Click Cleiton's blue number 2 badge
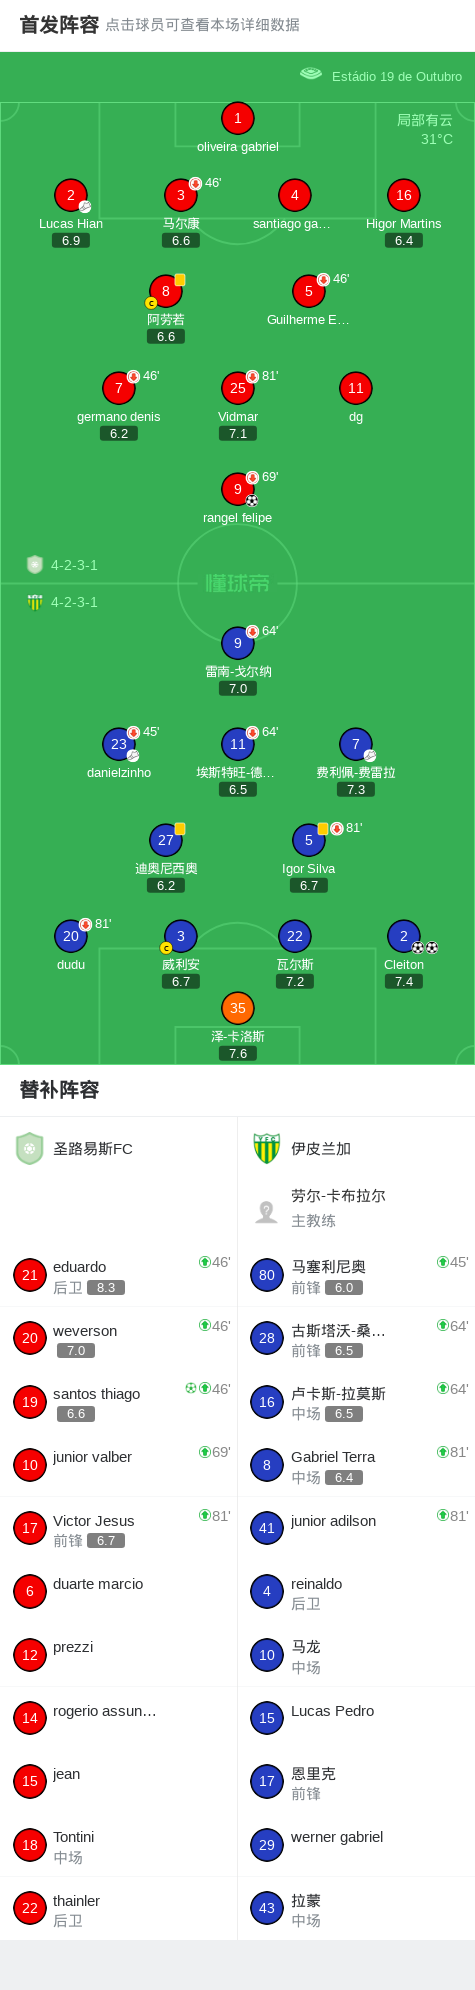 click(403, 936)
